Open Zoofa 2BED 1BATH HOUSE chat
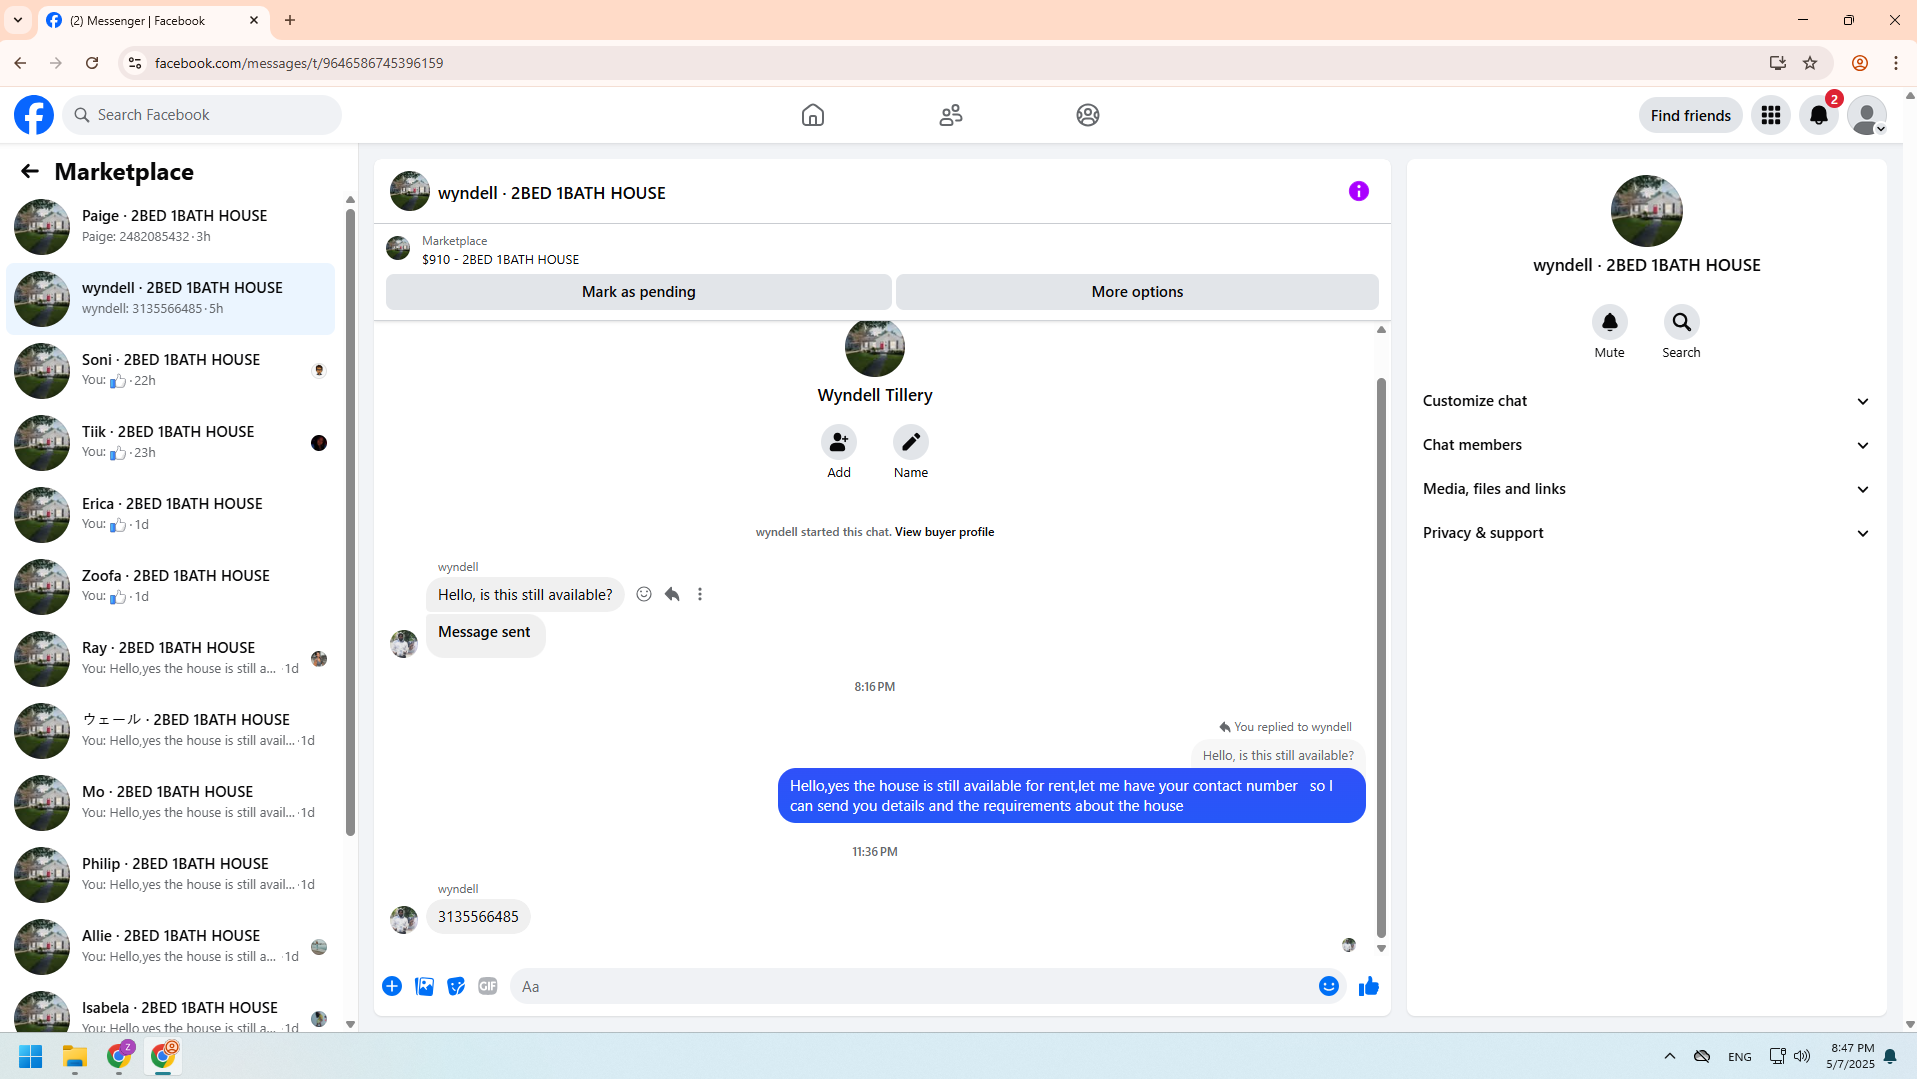1917x1079 pixels. click(170, 586)
